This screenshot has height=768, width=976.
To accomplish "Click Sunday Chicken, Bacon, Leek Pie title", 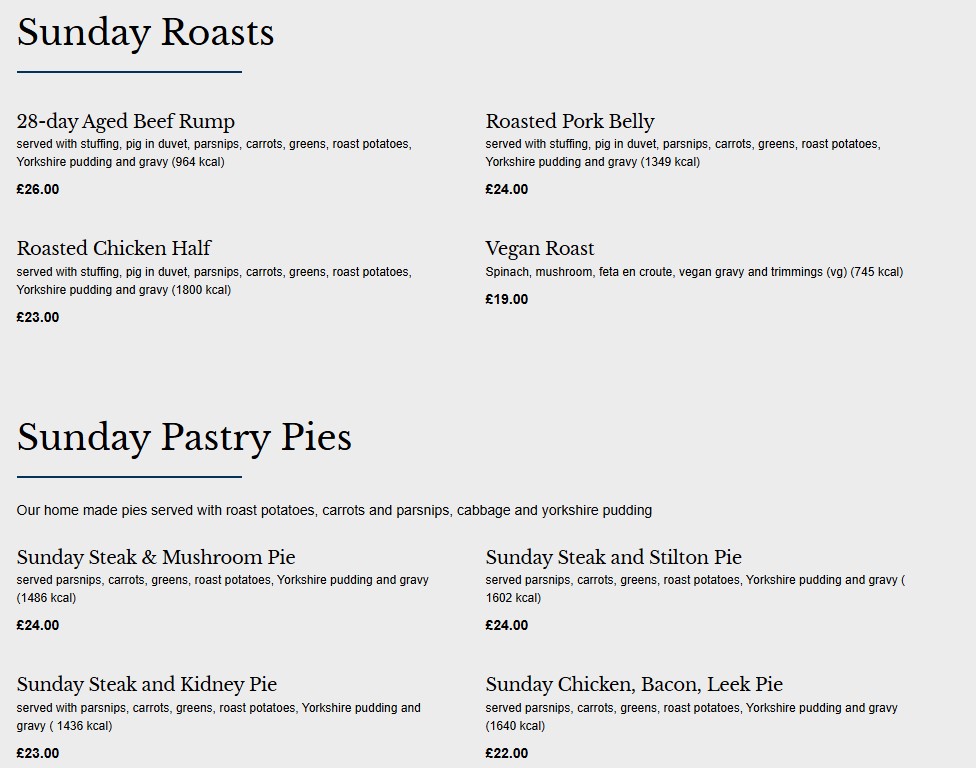I will point(634,684).
